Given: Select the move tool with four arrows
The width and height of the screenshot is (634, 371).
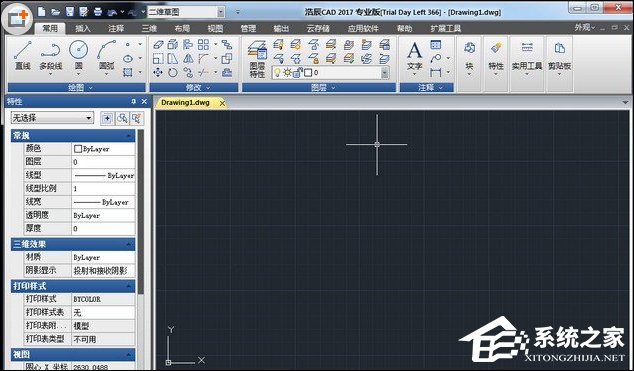Looking at the screenshot, I should 158,73.
